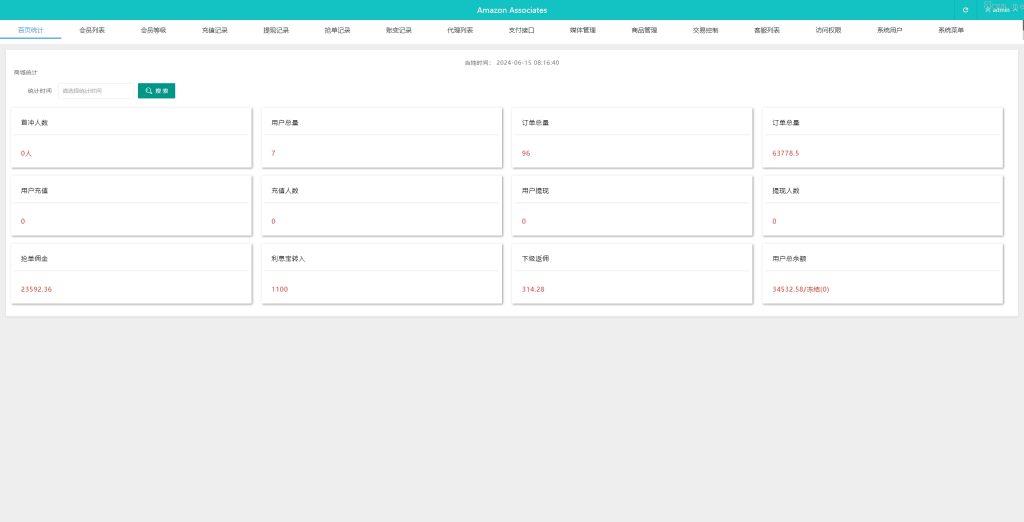Viewport: 1024px width, 522px height.
Task: Select the 系统用户 tab
Action: click(x=889, y=31)
